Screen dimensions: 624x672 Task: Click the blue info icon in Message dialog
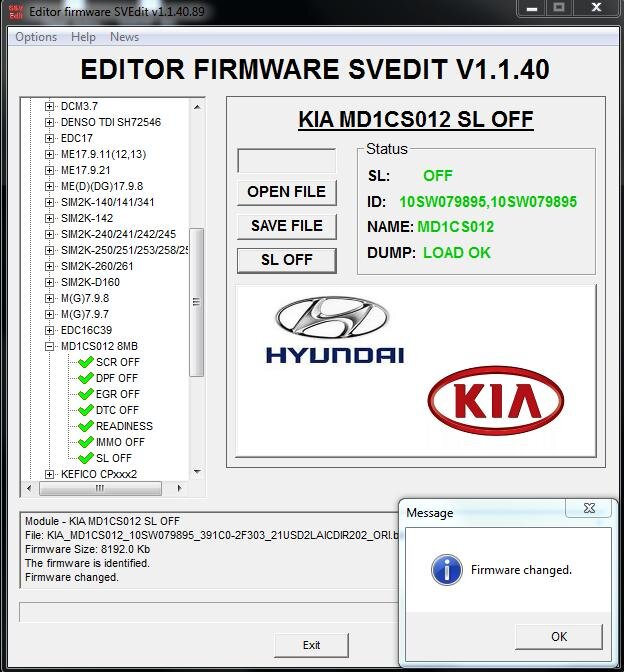click(447, 570)
